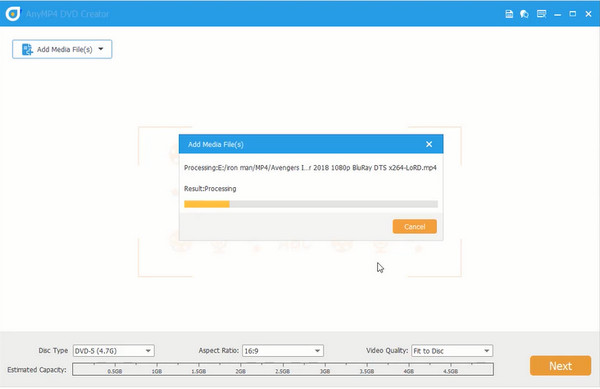Open the feedback message icon in title bar

coord(541,14)
